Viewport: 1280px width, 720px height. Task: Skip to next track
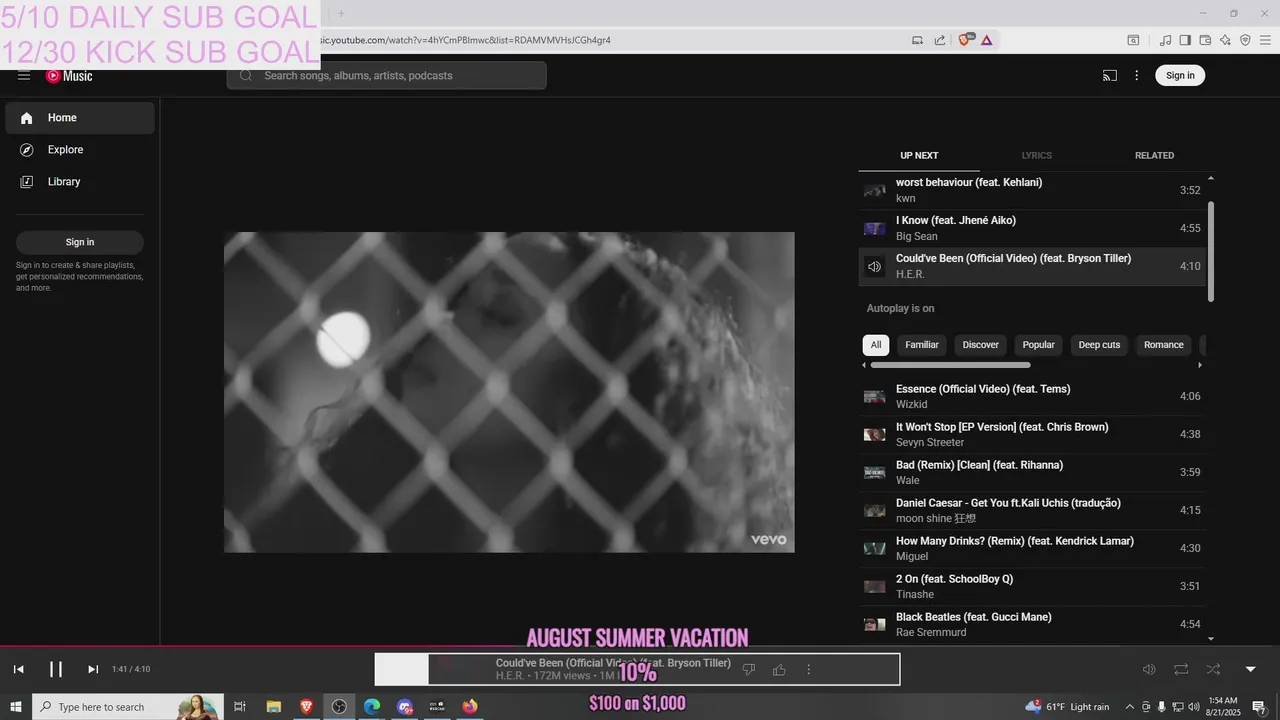[93, 669]
